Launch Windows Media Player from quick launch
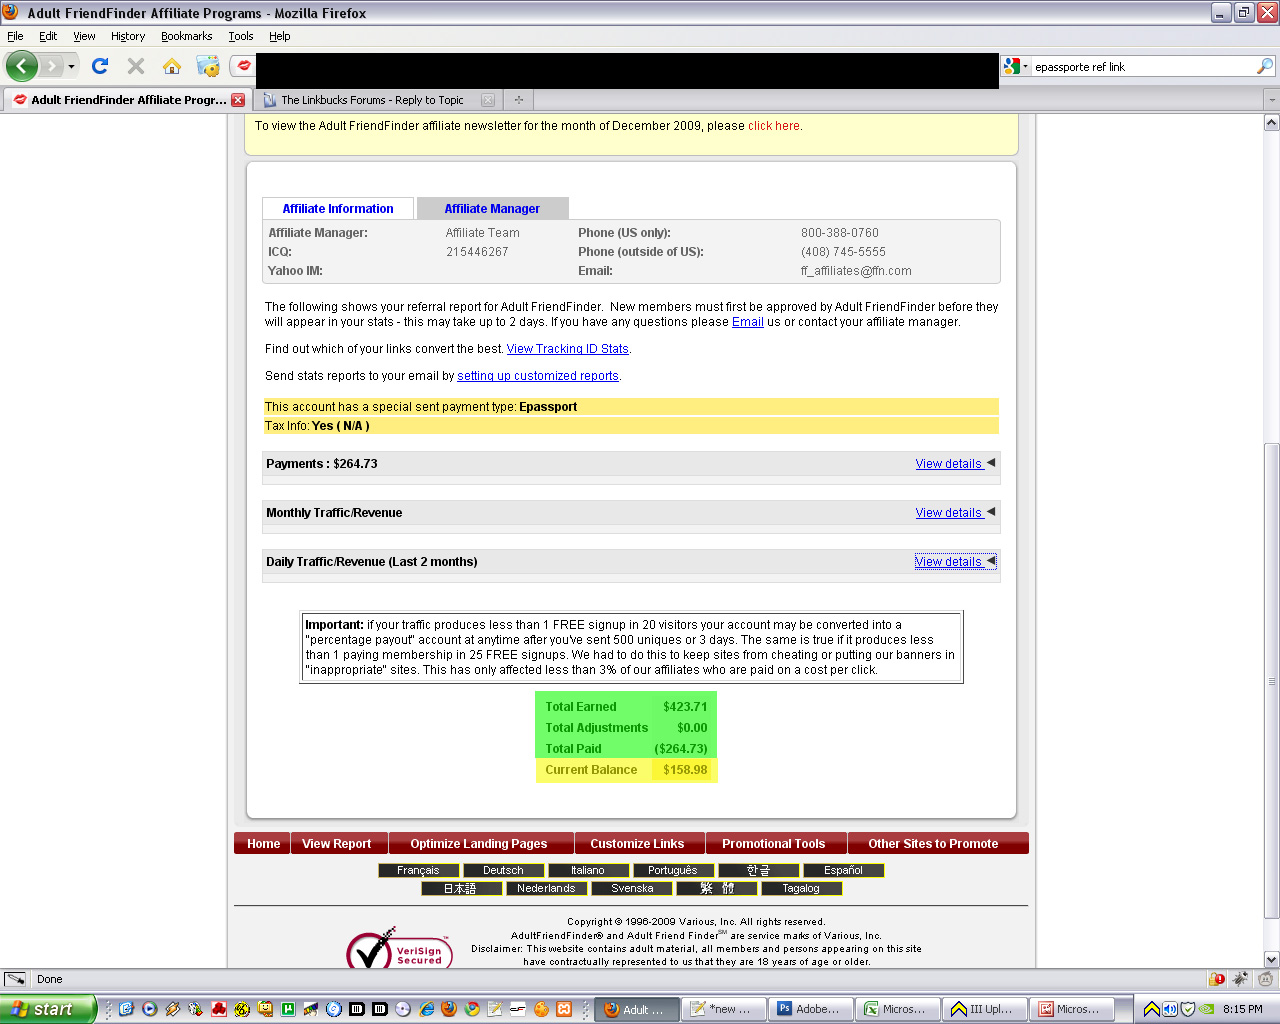The image size is (1280, 1024). pos(150,1009)
